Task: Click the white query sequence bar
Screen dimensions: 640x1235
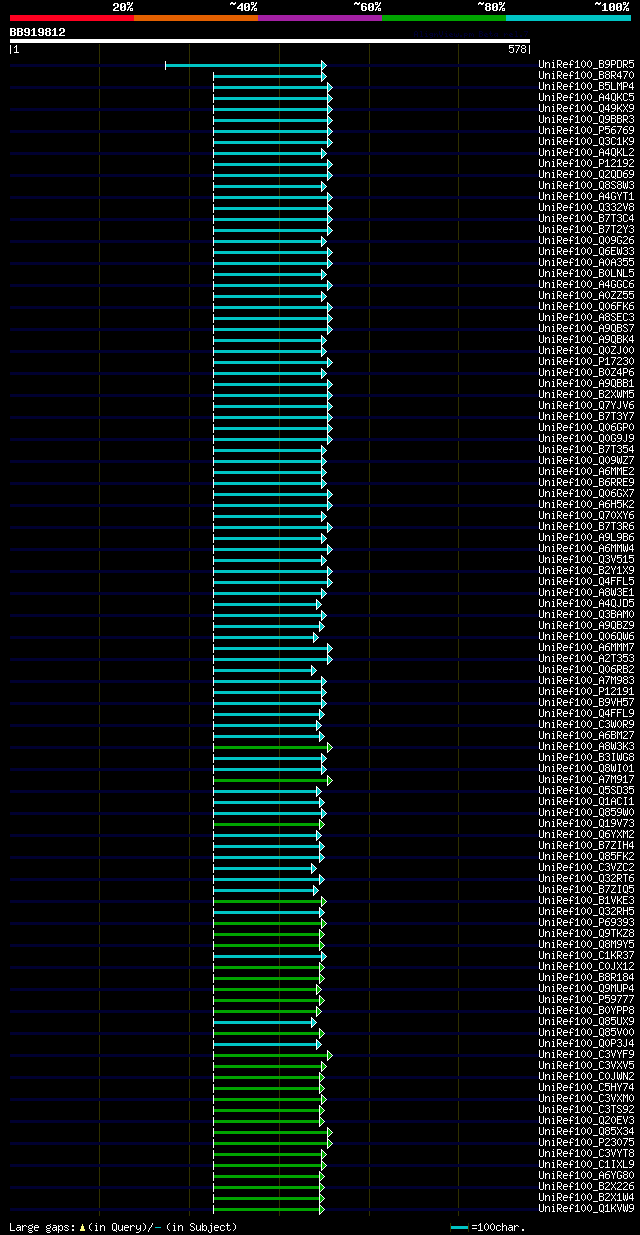Action: click(270, 41)
